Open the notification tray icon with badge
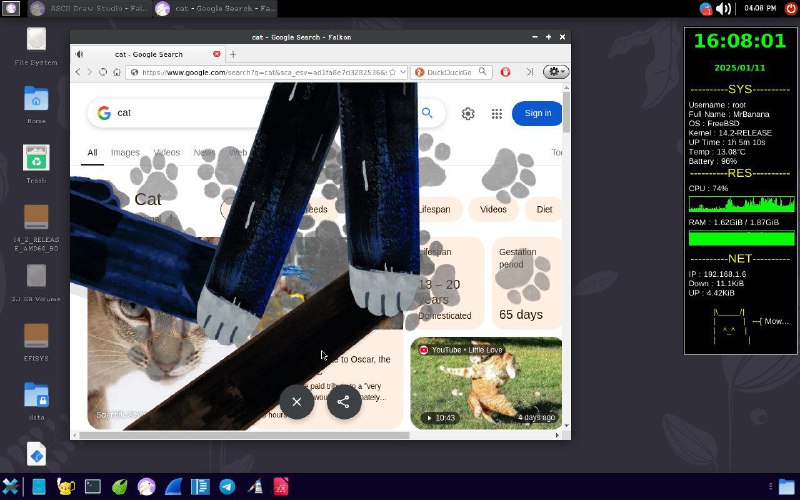Viewport: 800px width, 500px height. pos(706,8)
